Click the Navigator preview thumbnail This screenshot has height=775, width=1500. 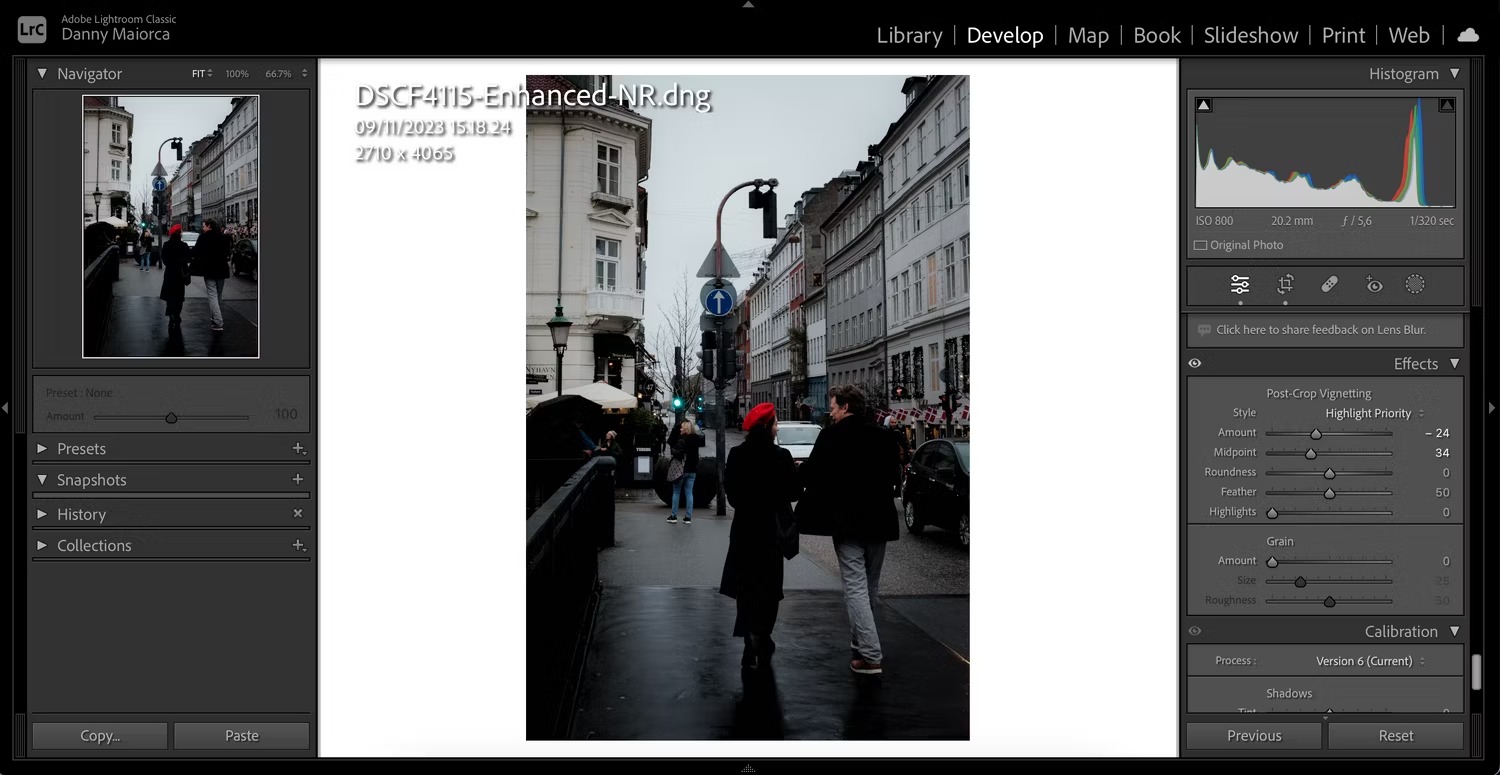171,227
